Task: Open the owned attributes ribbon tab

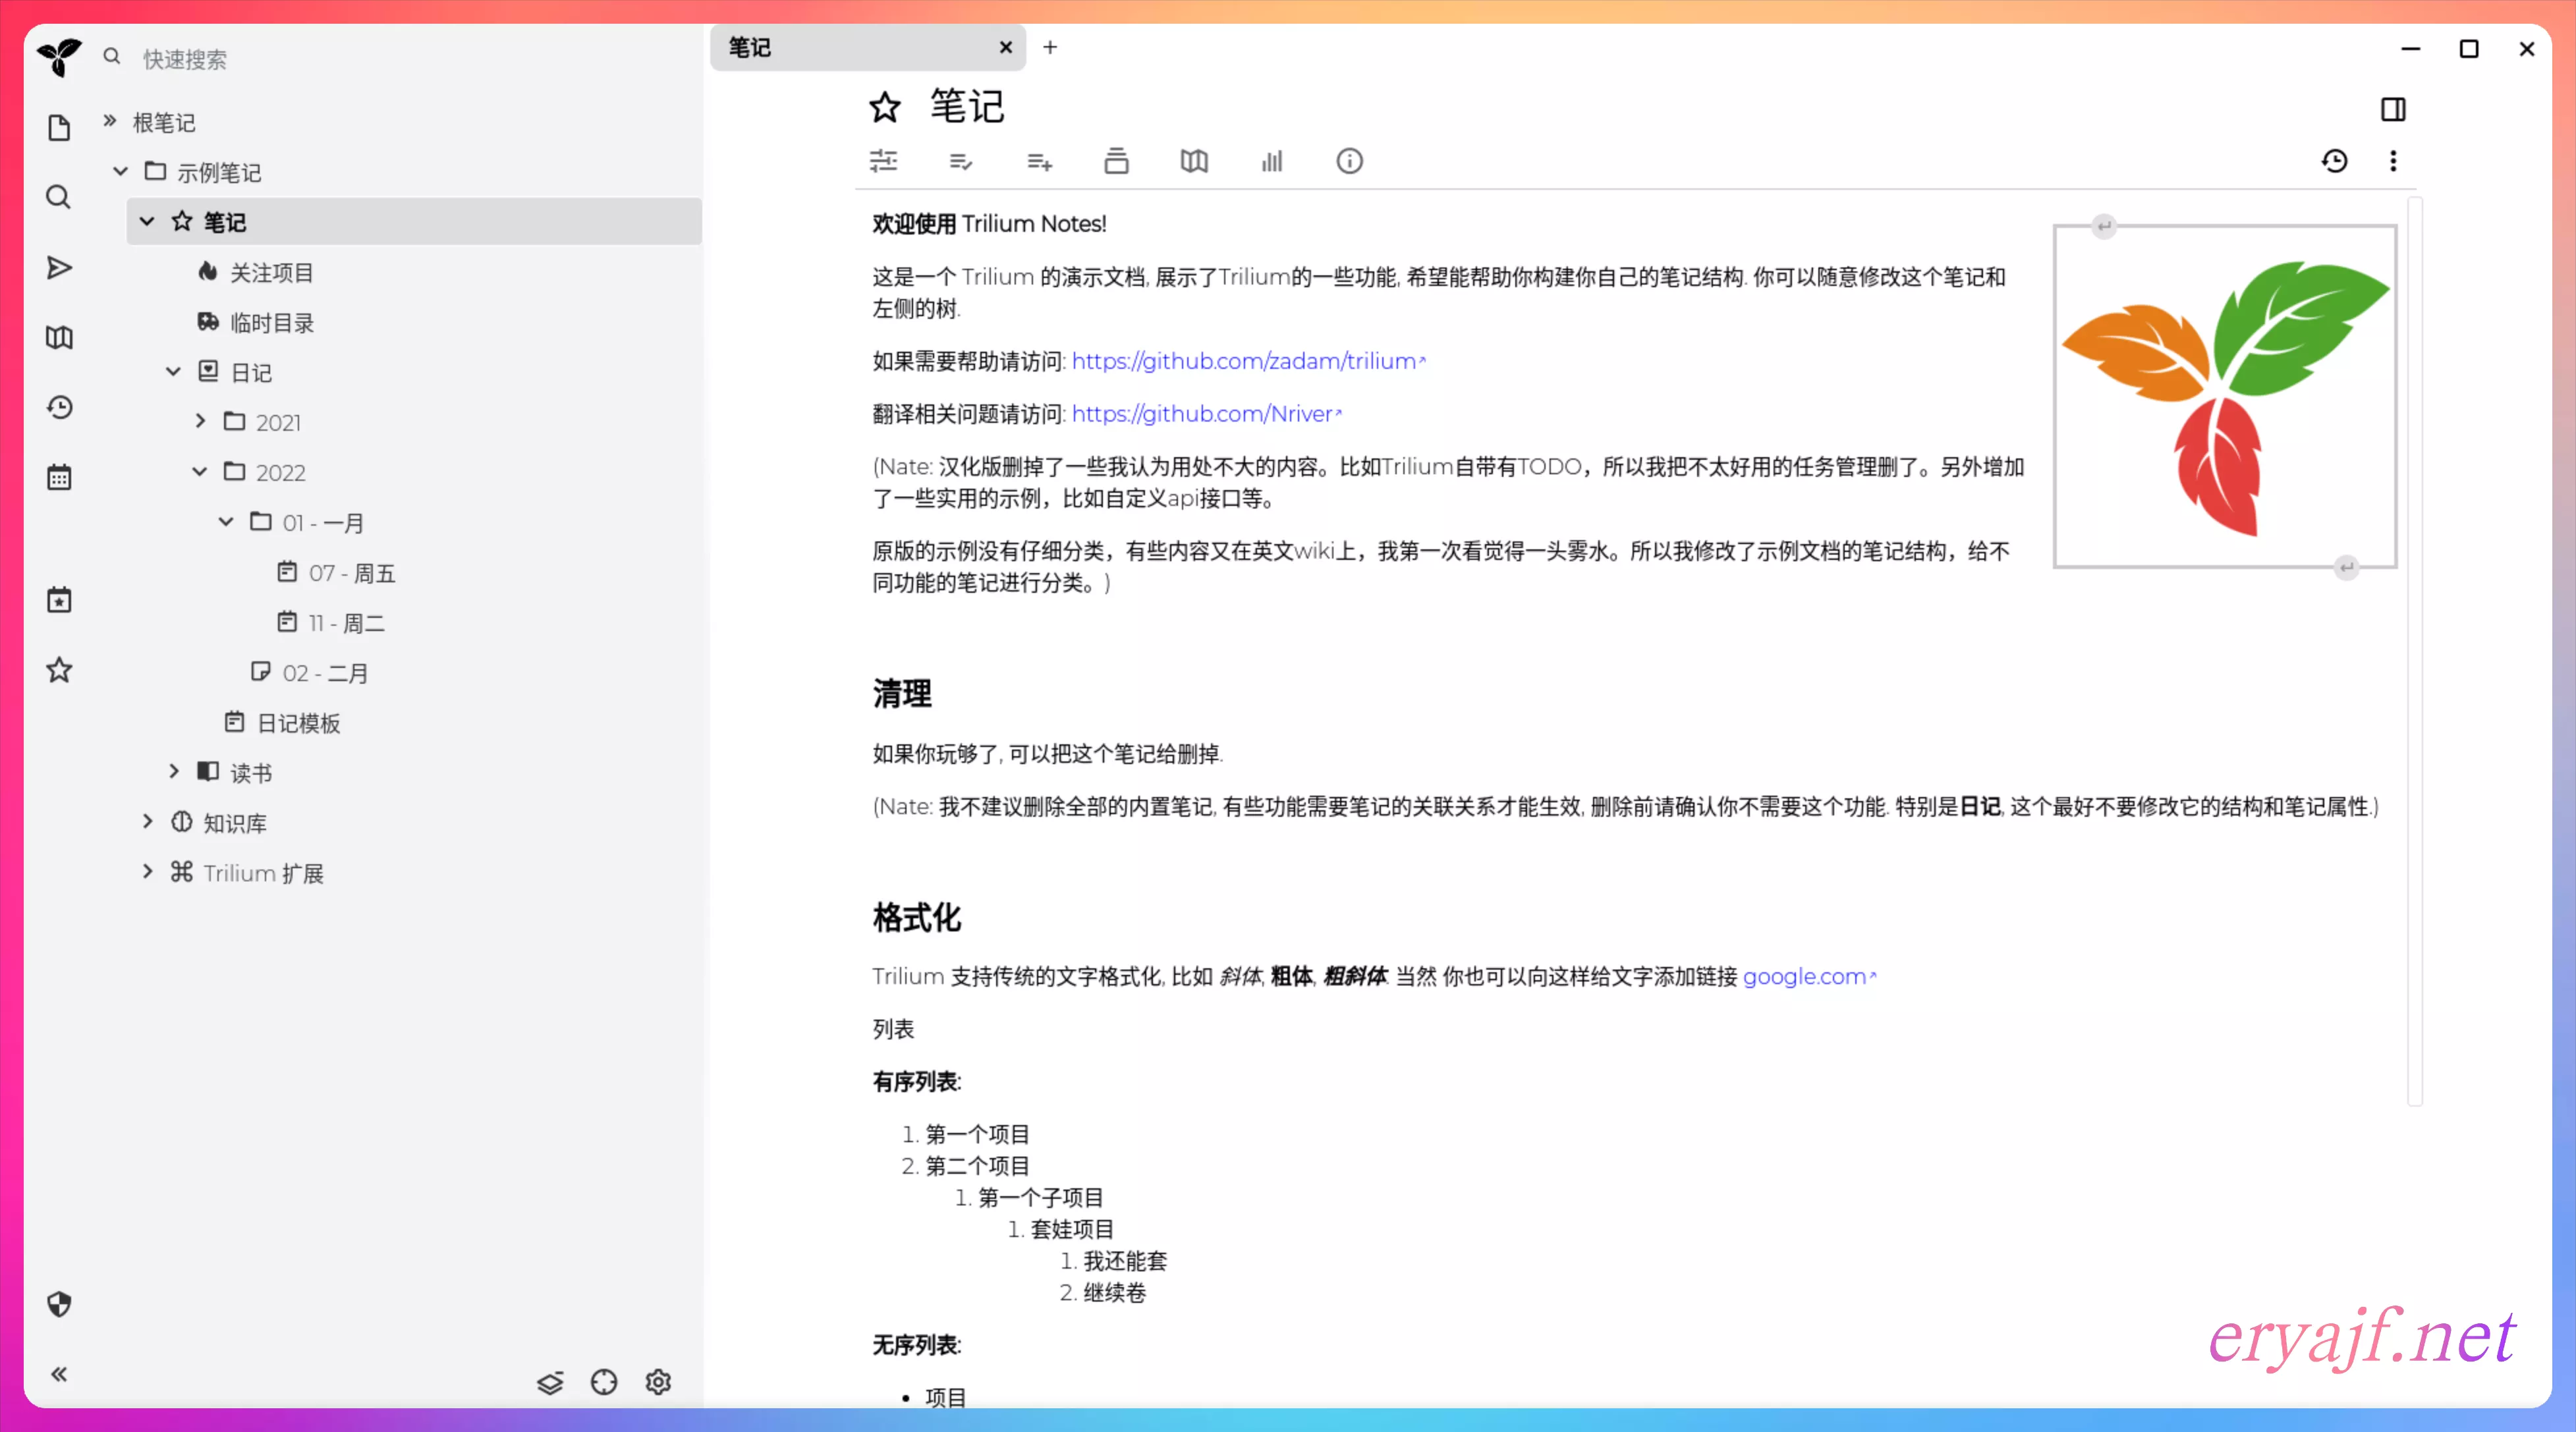Action: [961, 161]
